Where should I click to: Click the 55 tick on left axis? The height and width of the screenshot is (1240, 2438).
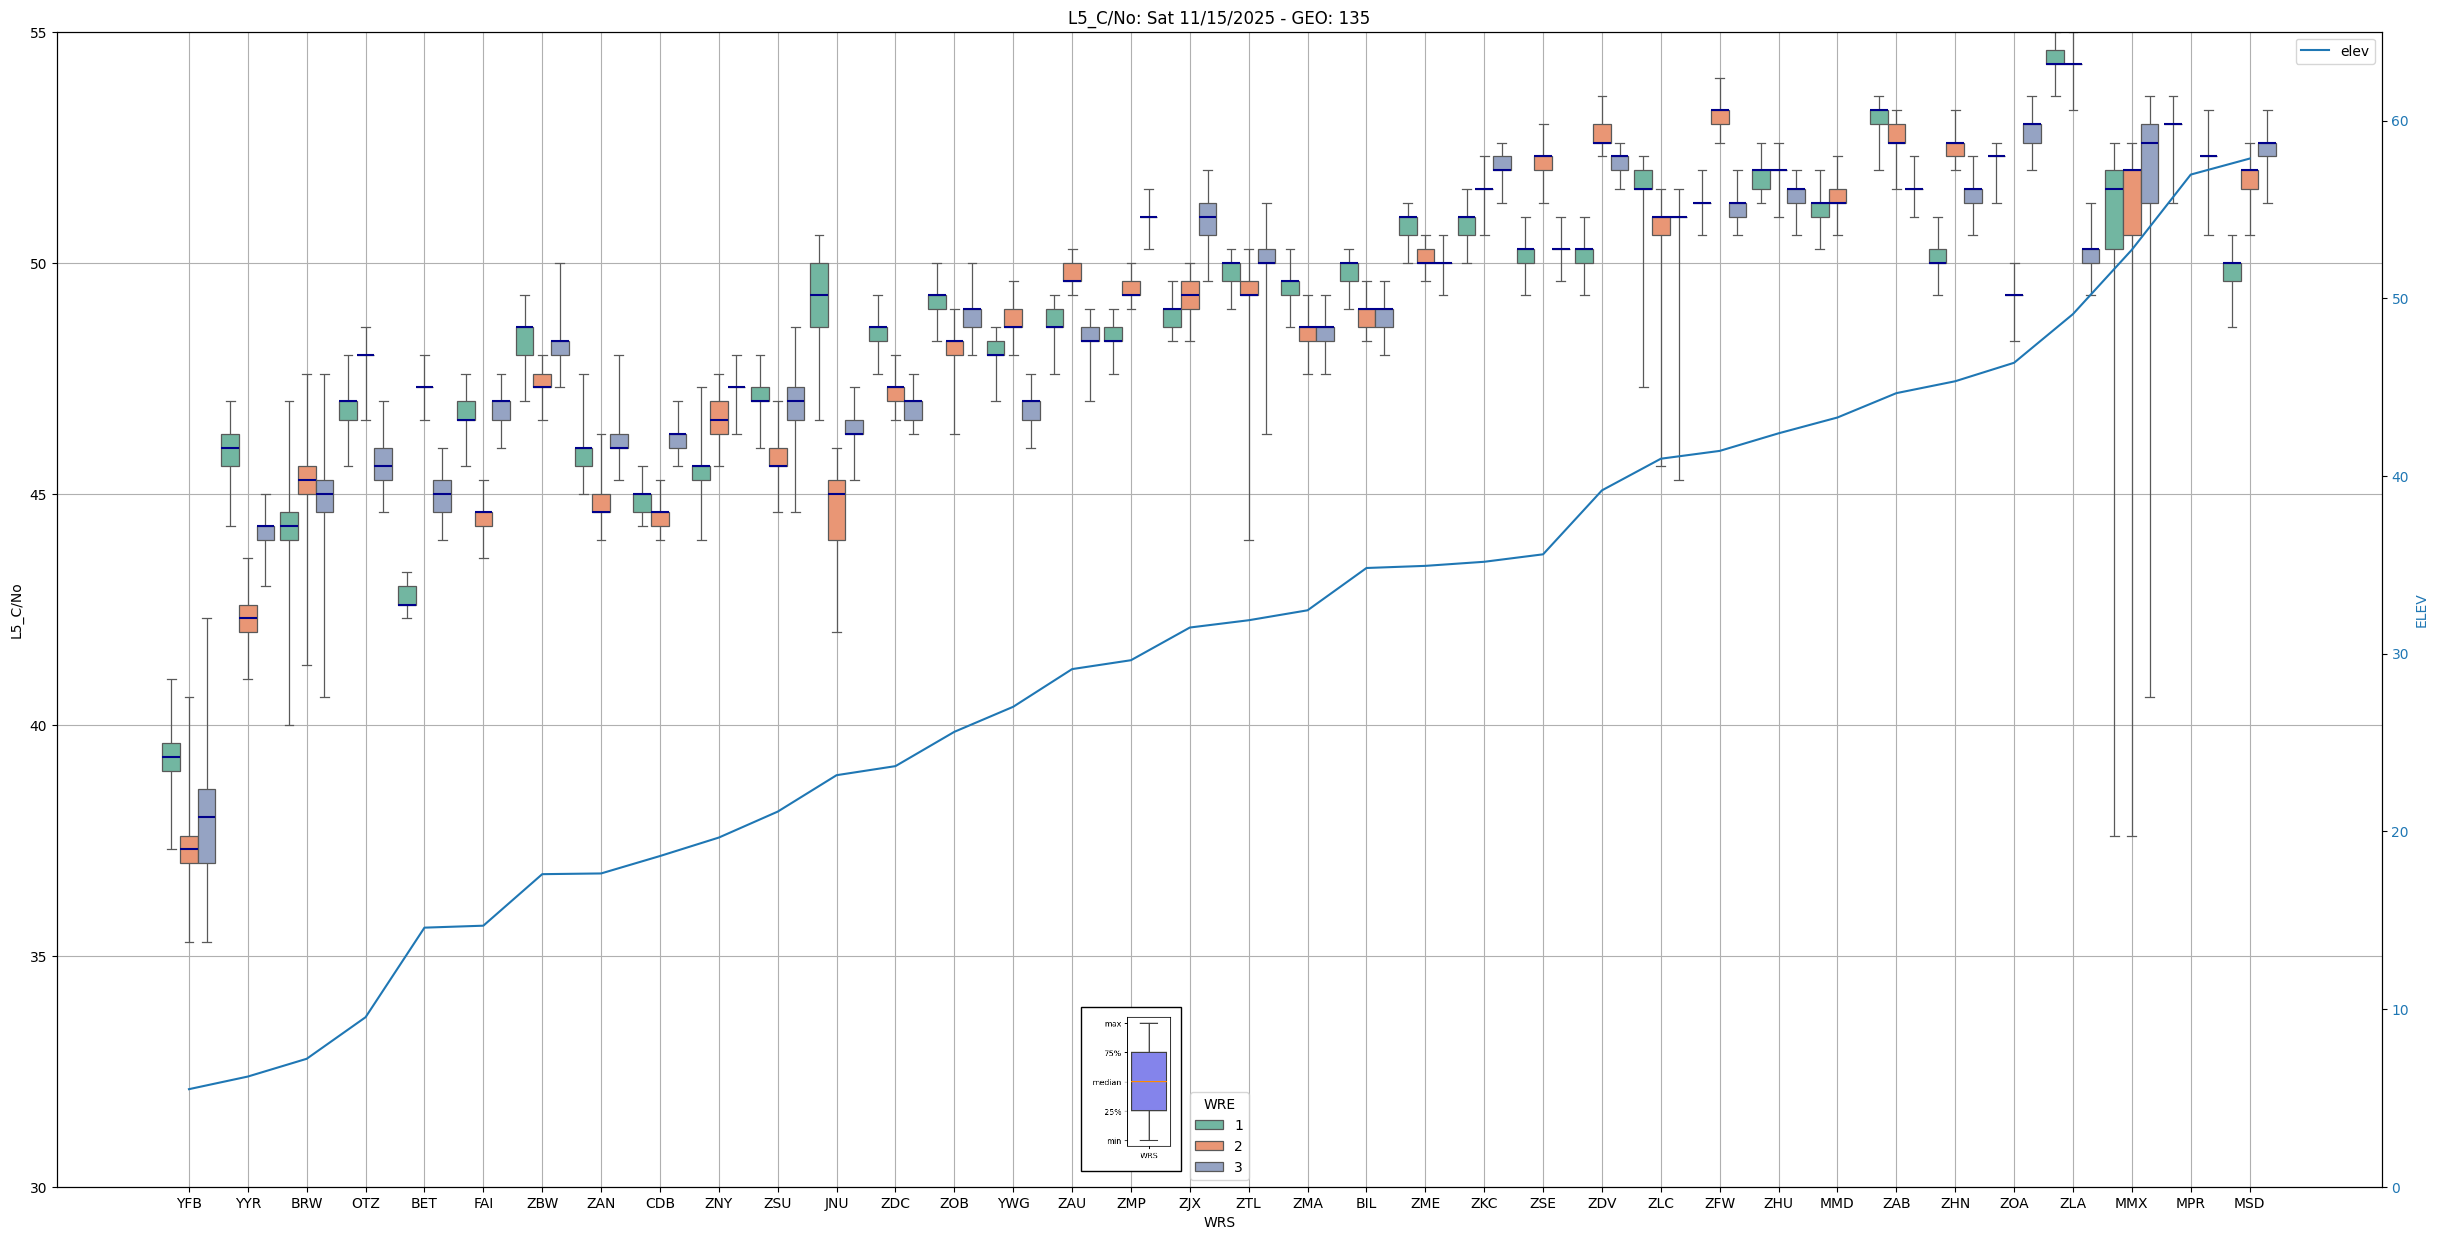click(39, 33)
